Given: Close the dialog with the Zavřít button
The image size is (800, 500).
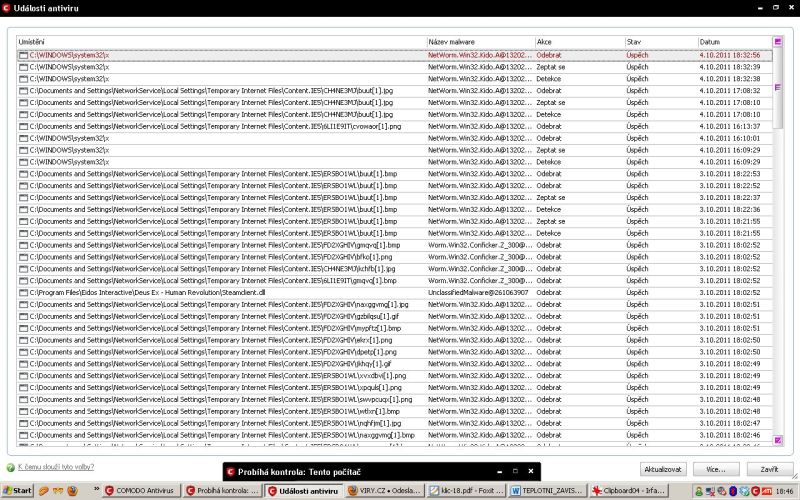Looking at the screenshot, I should coord(769,469).
